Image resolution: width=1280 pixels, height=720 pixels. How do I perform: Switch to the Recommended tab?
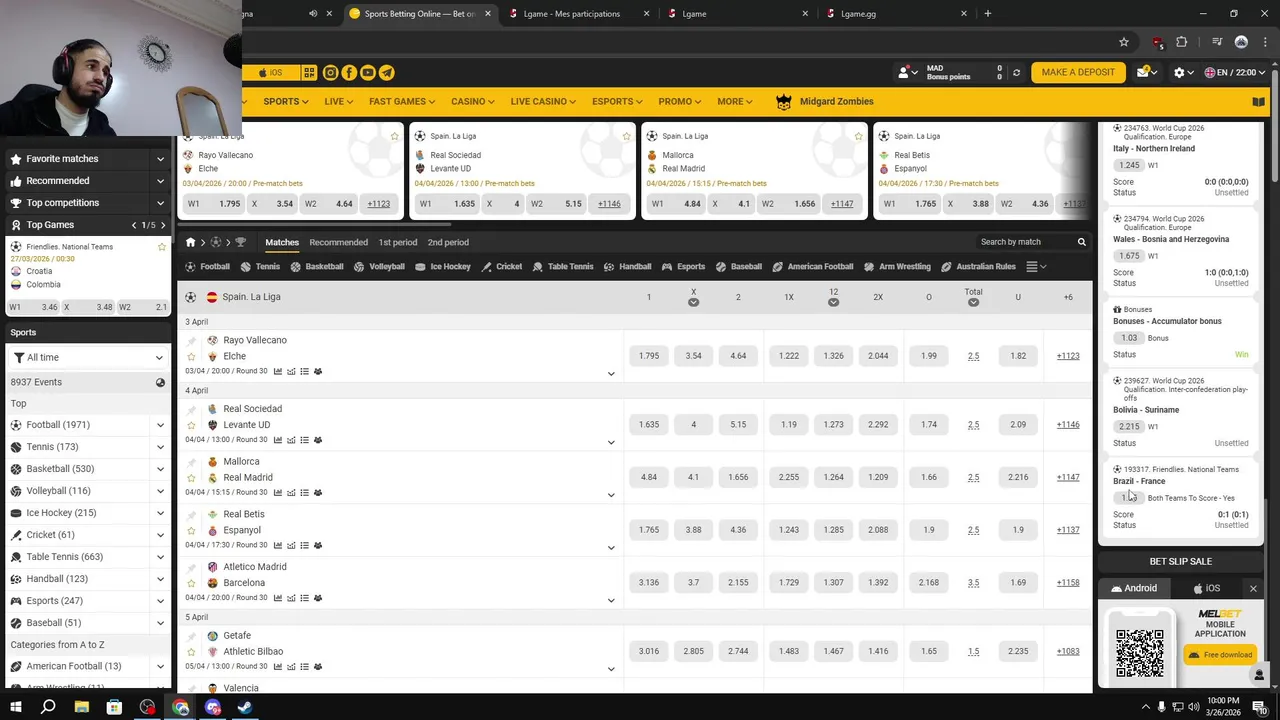pos(338,242)
